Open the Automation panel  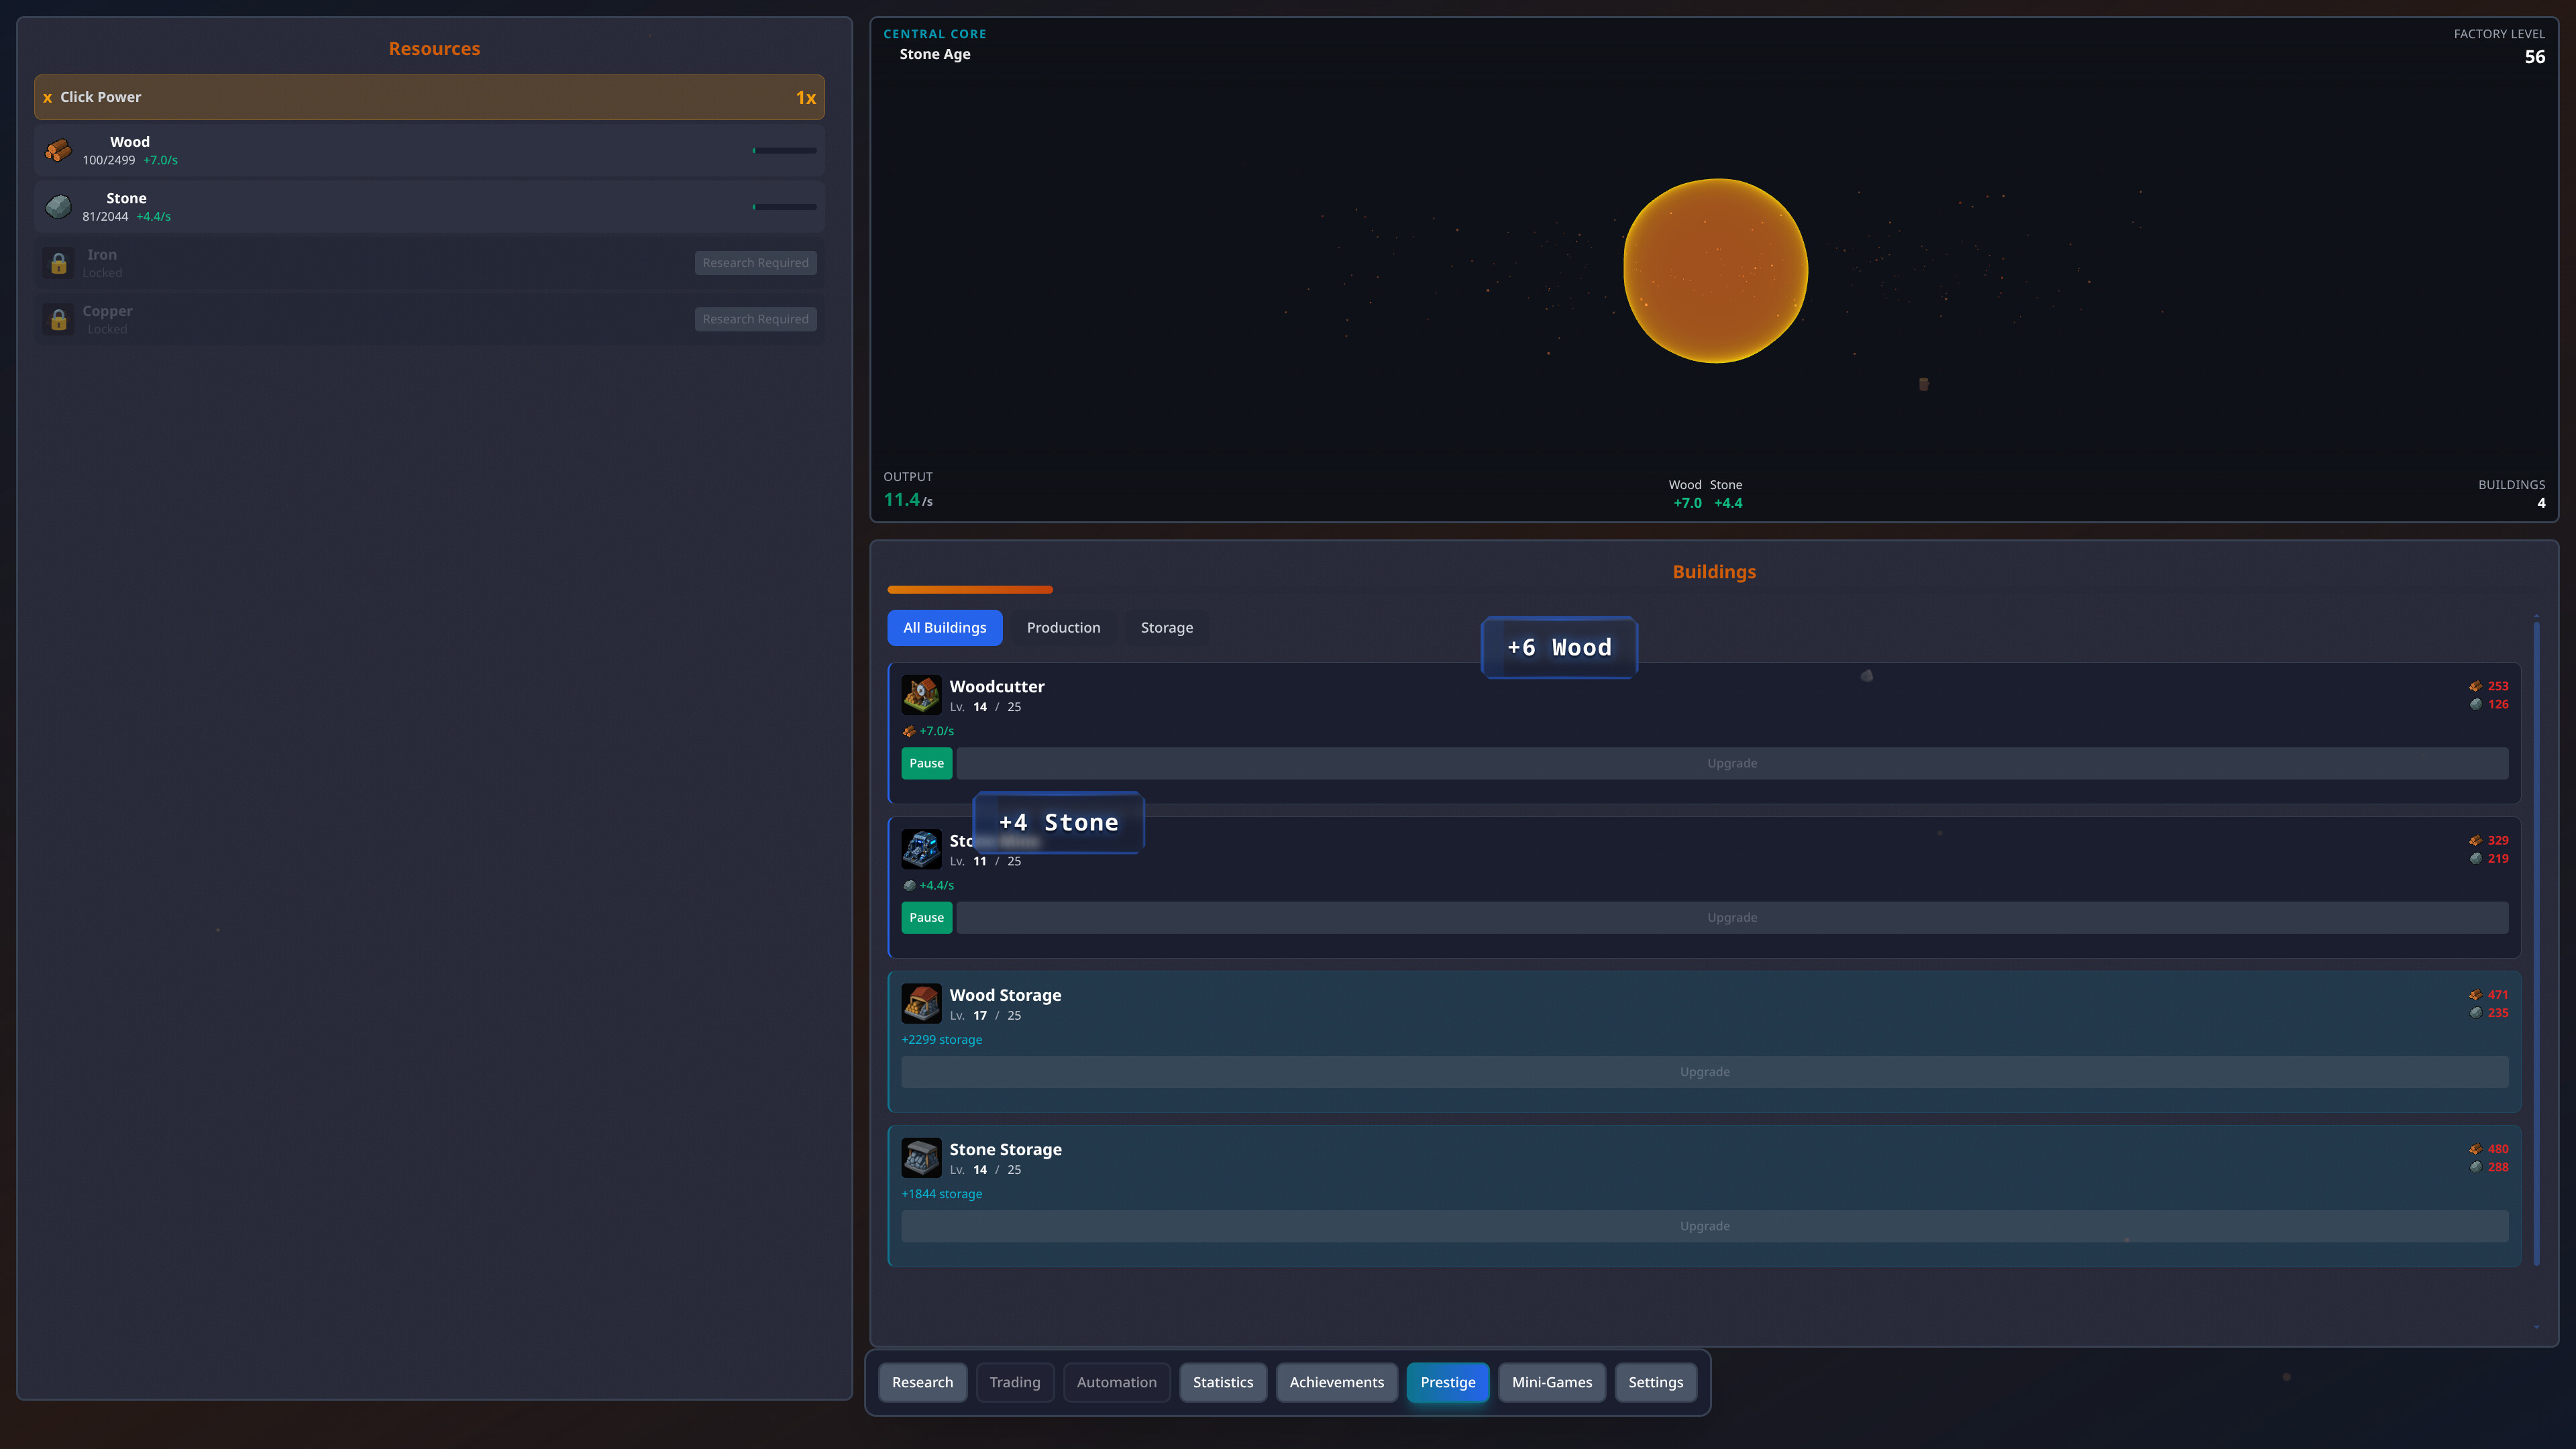click(1116, 1382)
